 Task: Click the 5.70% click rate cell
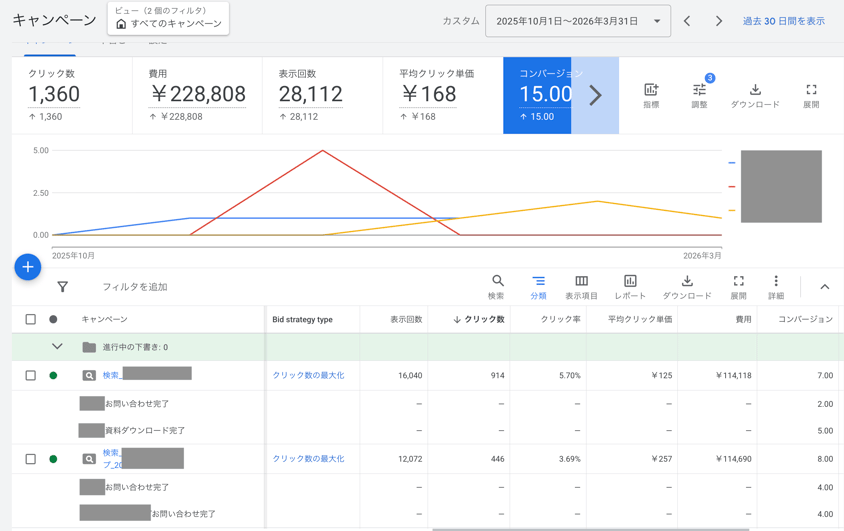click(x=569, y=376)
